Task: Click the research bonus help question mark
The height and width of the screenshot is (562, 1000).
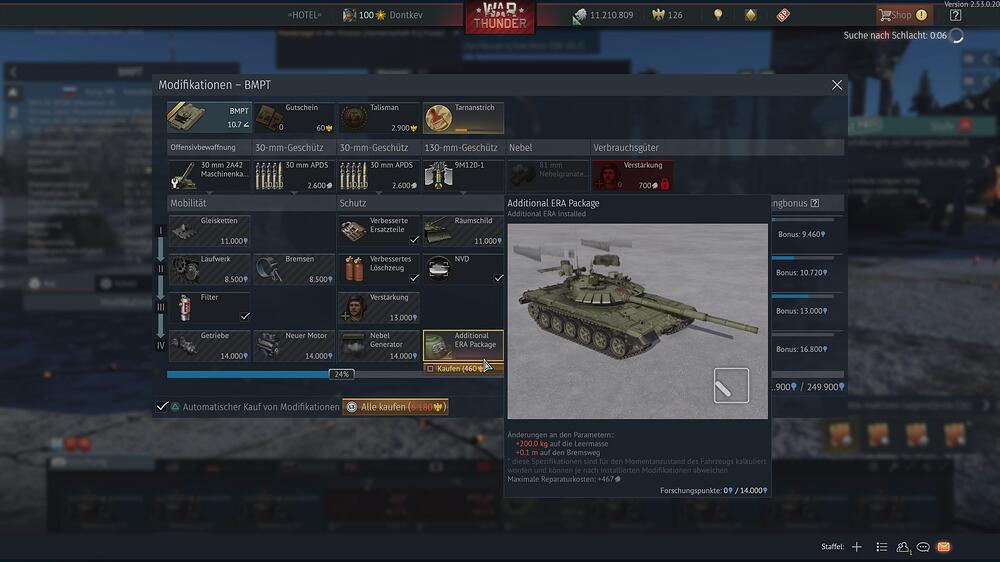Action: [814, 203]
